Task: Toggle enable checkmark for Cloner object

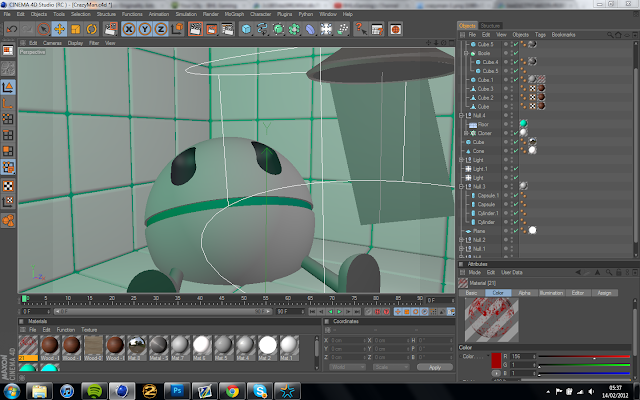Action: click(x=516, y=133)
